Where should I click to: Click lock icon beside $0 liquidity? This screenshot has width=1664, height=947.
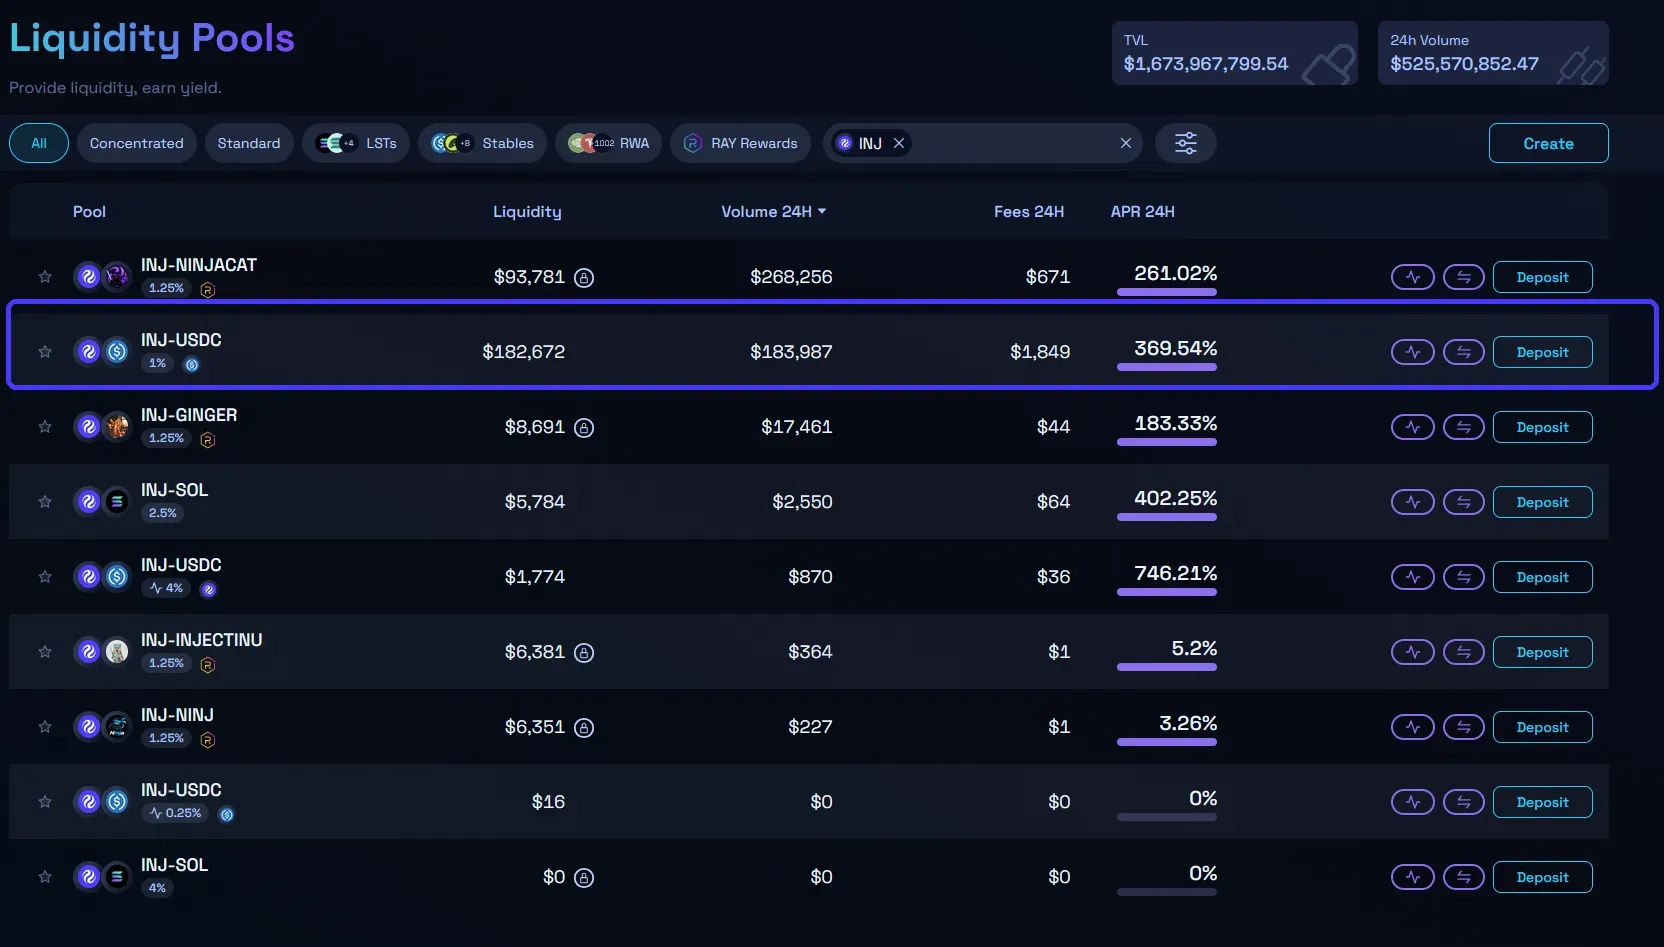click(584, 878)
